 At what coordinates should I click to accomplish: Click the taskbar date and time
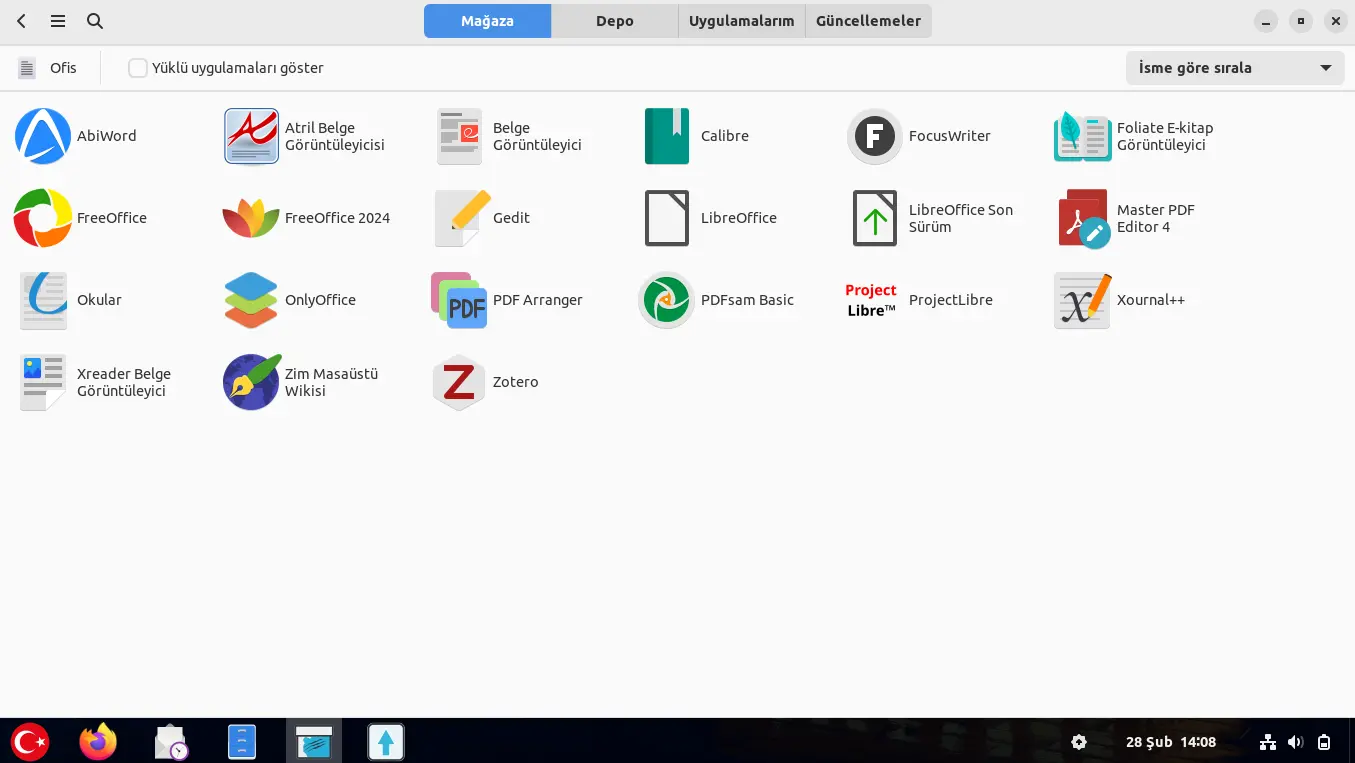pos(1171,742)
